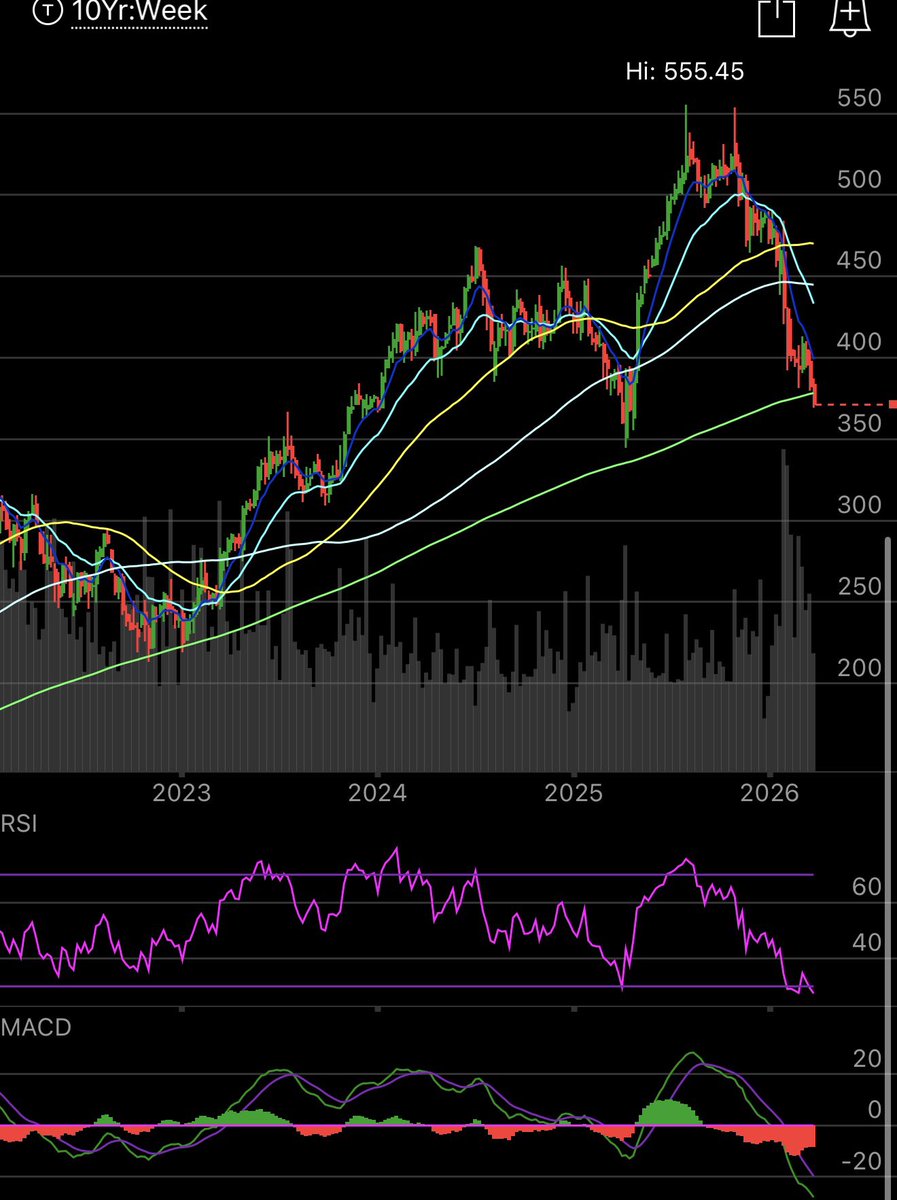Open the 10Yr:Week timeframe selector
This screenshot has width=897, height=1200.
(139, 13)
